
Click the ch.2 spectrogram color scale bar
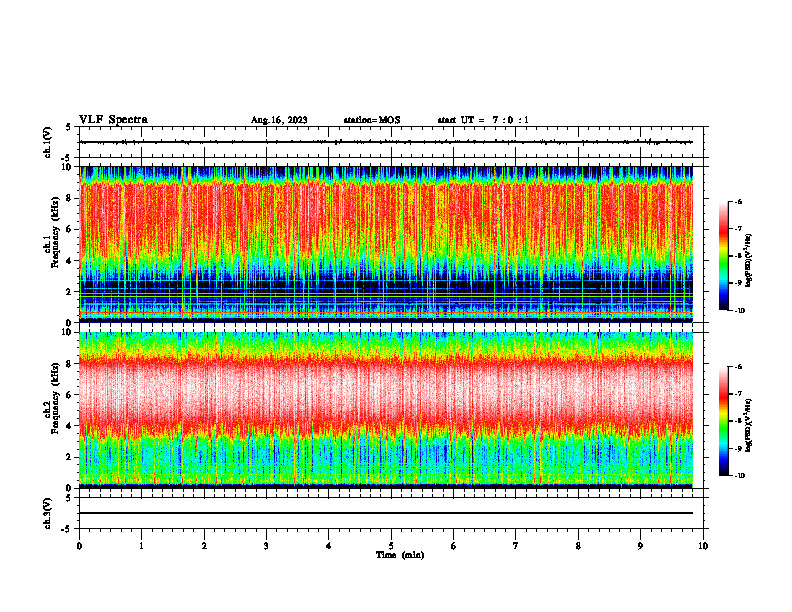click(x=723, y=421)
